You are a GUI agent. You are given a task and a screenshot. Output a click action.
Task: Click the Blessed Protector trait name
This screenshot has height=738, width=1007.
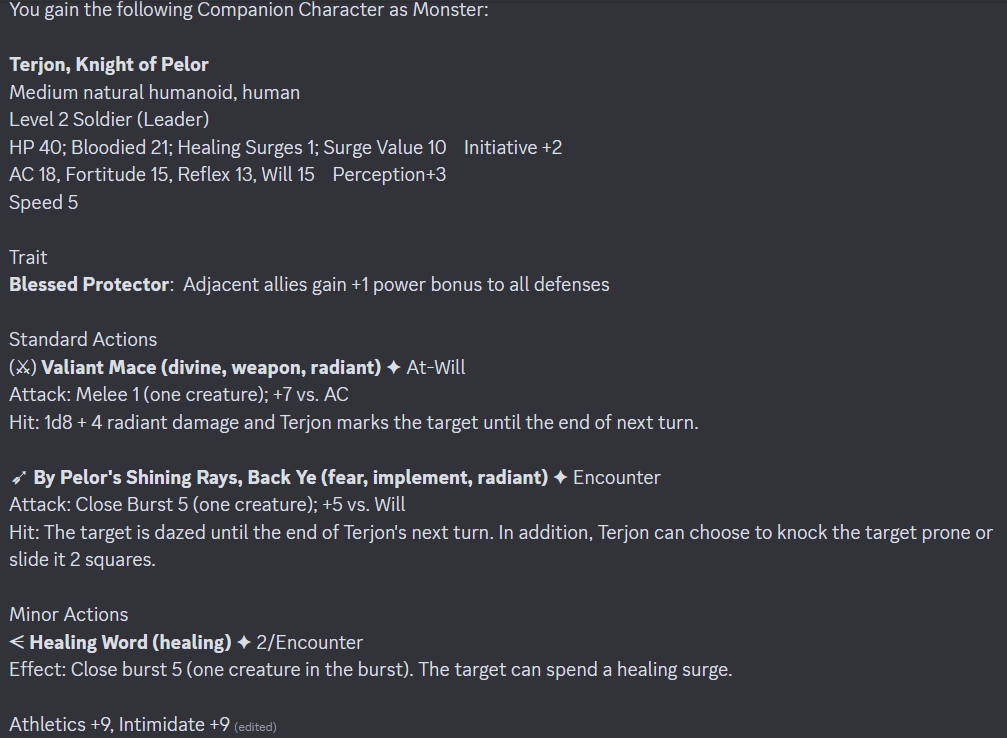89,285
